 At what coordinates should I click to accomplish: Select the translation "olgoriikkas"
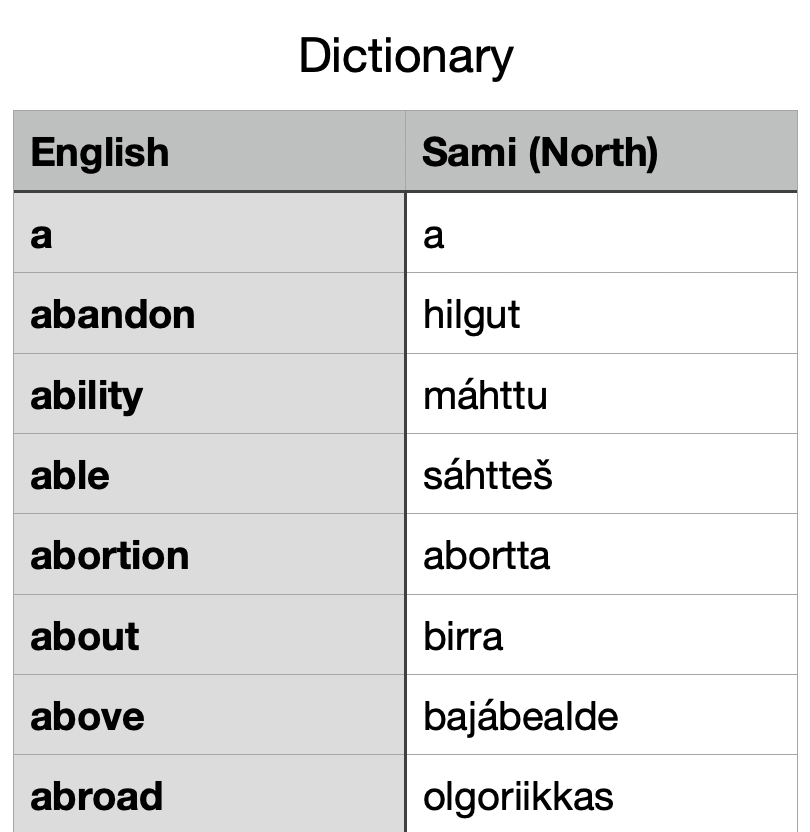point(518,797)
